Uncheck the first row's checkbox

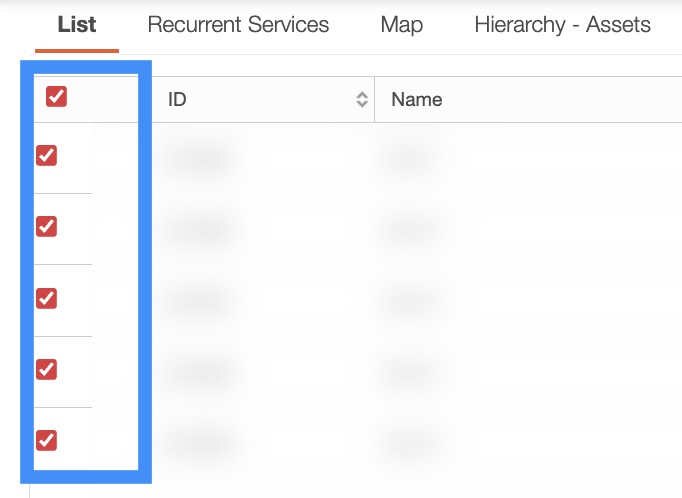pos(46,155)
